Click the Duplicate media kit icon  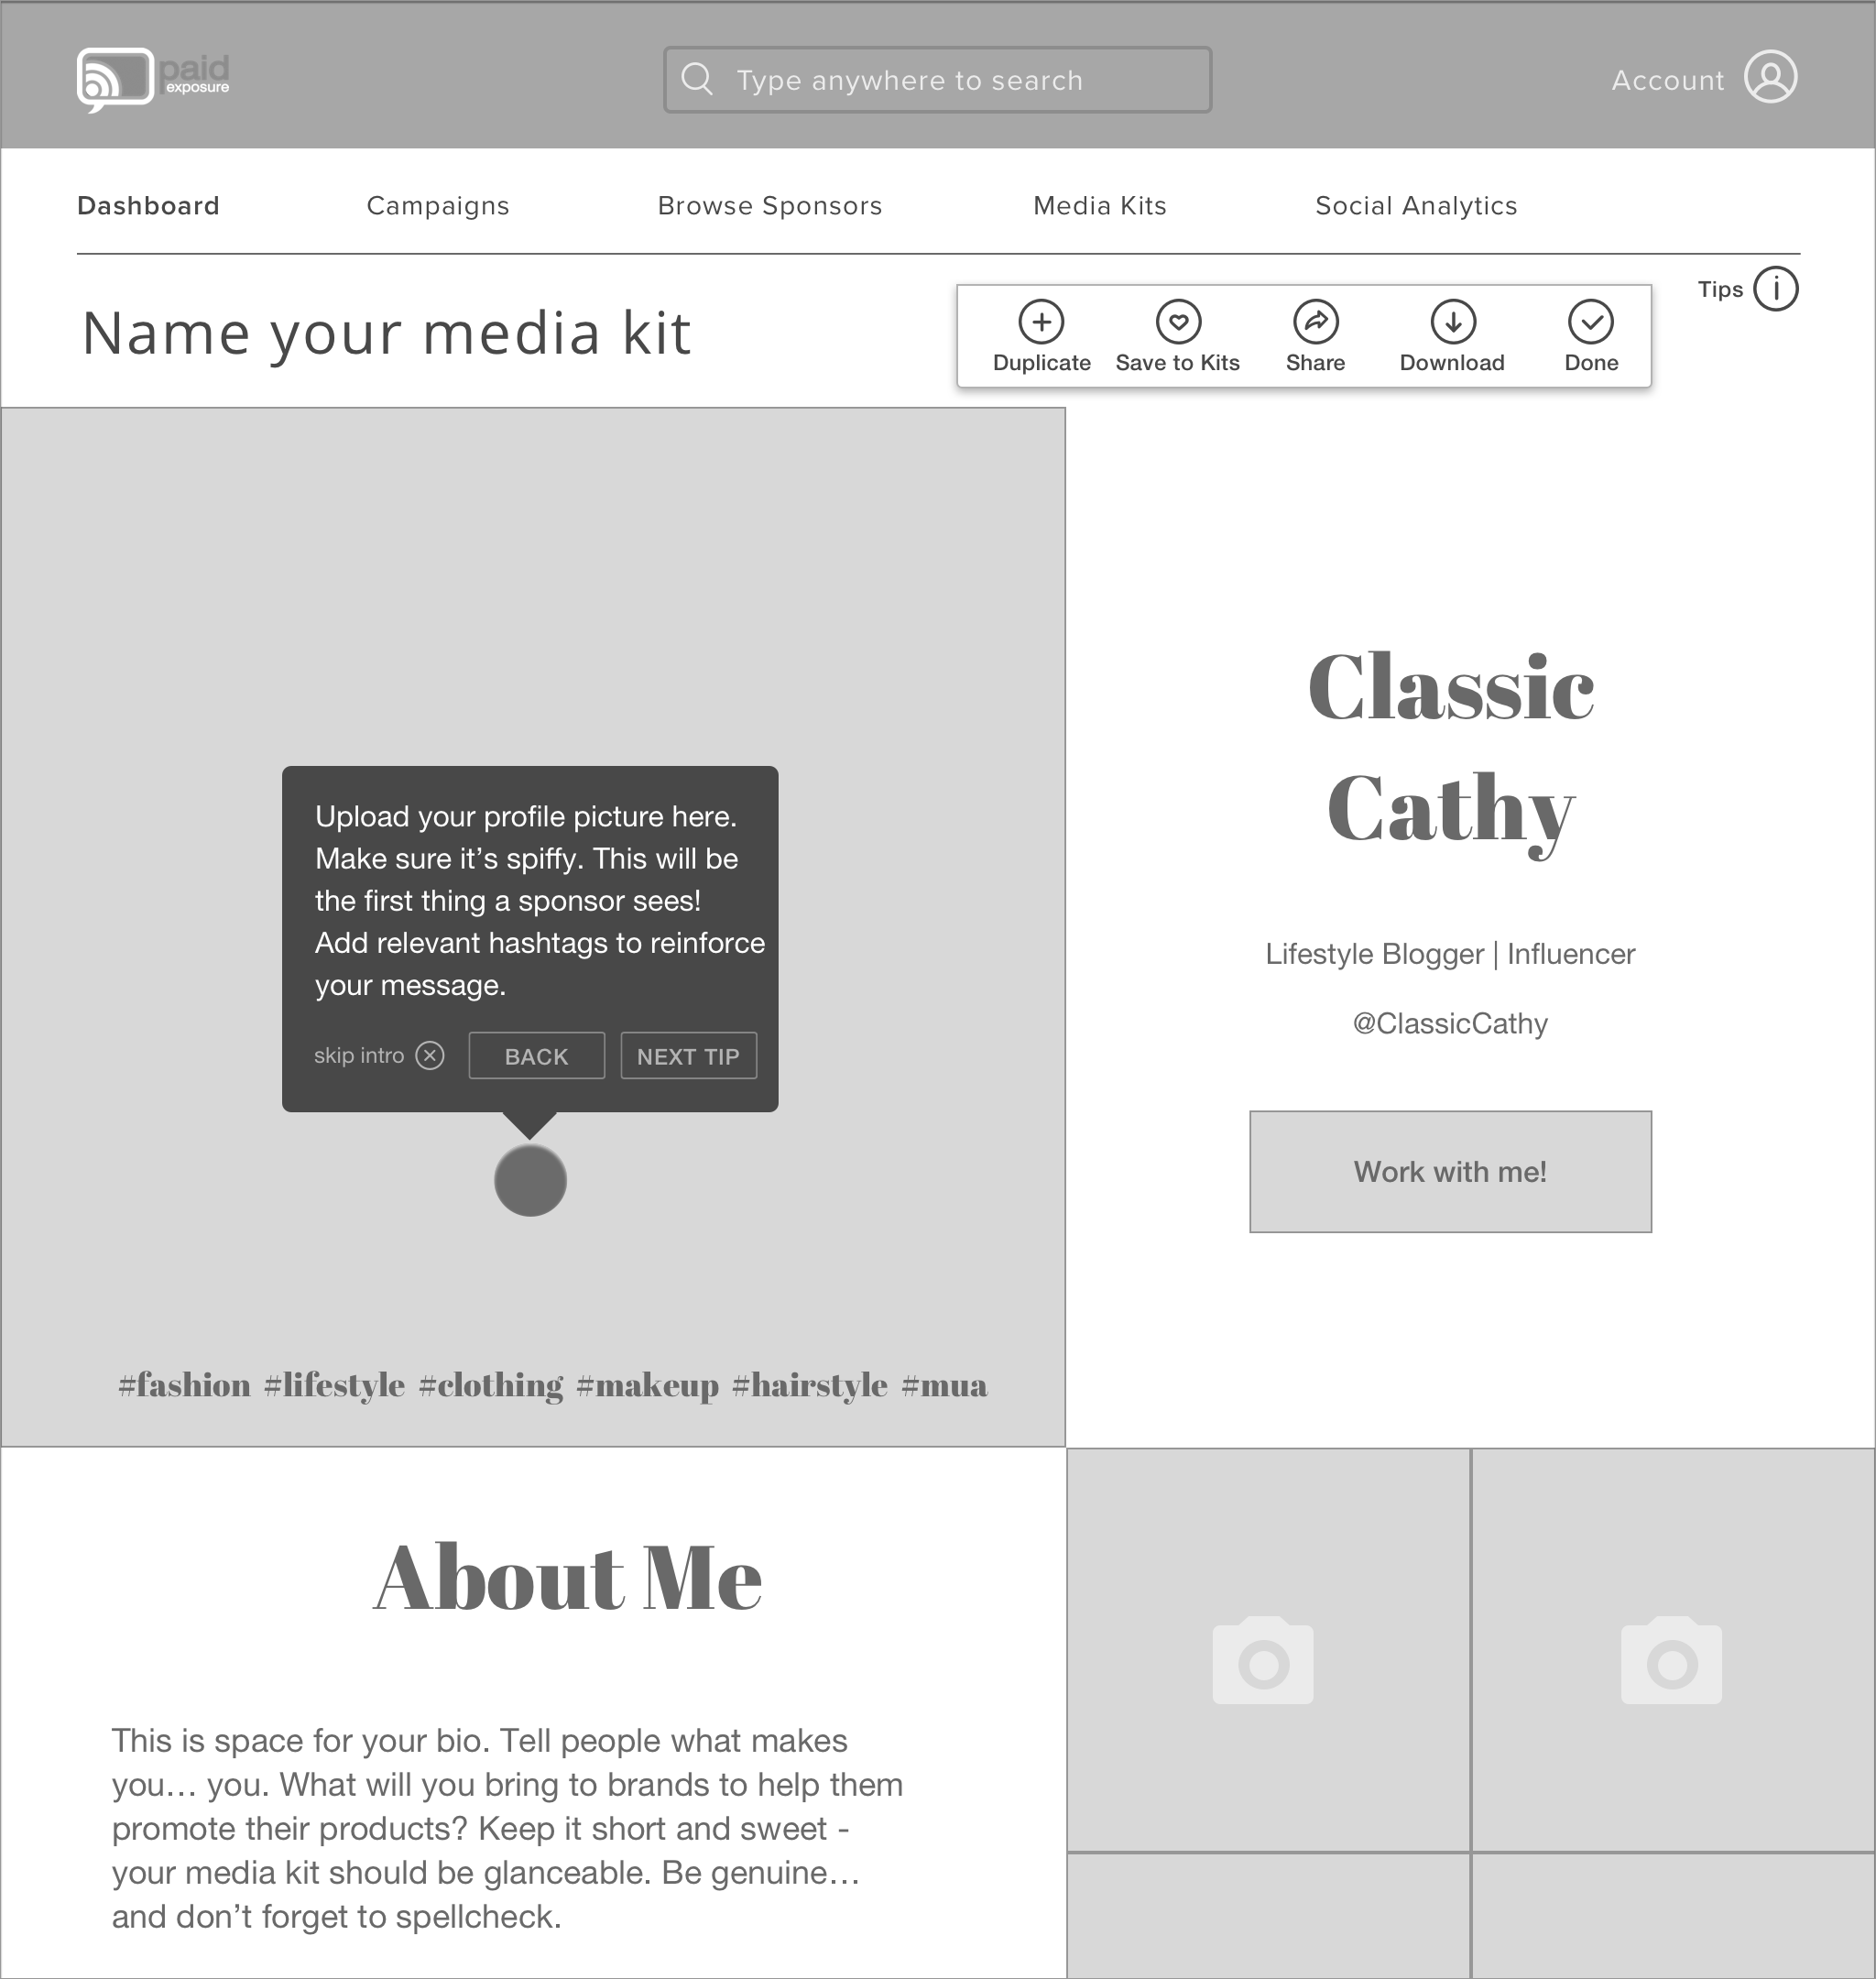1041,323
